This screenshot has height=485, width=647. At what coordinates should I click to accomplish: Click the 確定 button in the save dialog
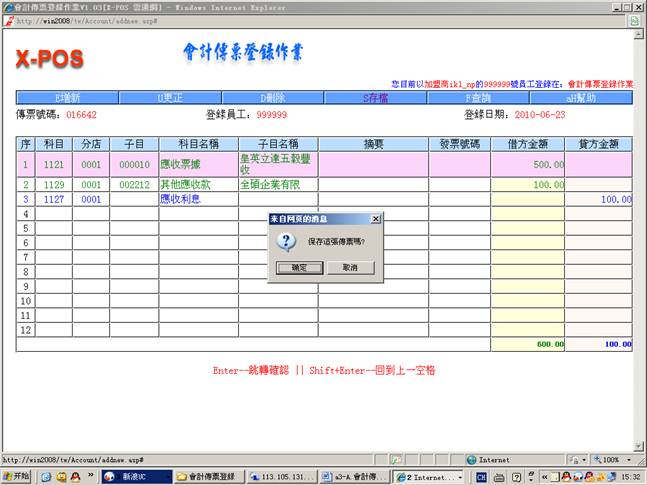[x=299, y=268]
